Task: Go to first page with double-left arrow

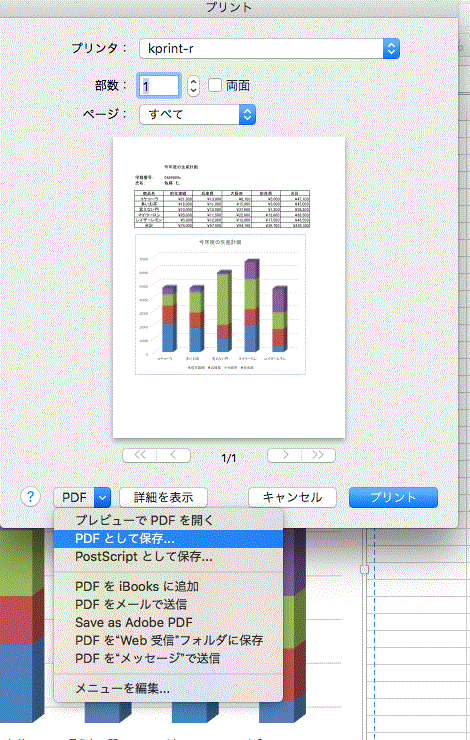Action: tap(140, 455)
